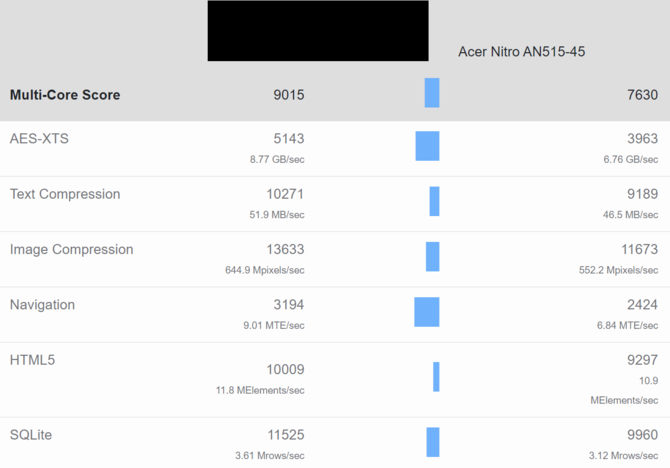Select the Navigation row label
Screen dimensions: 670x468
coord(42,305)
